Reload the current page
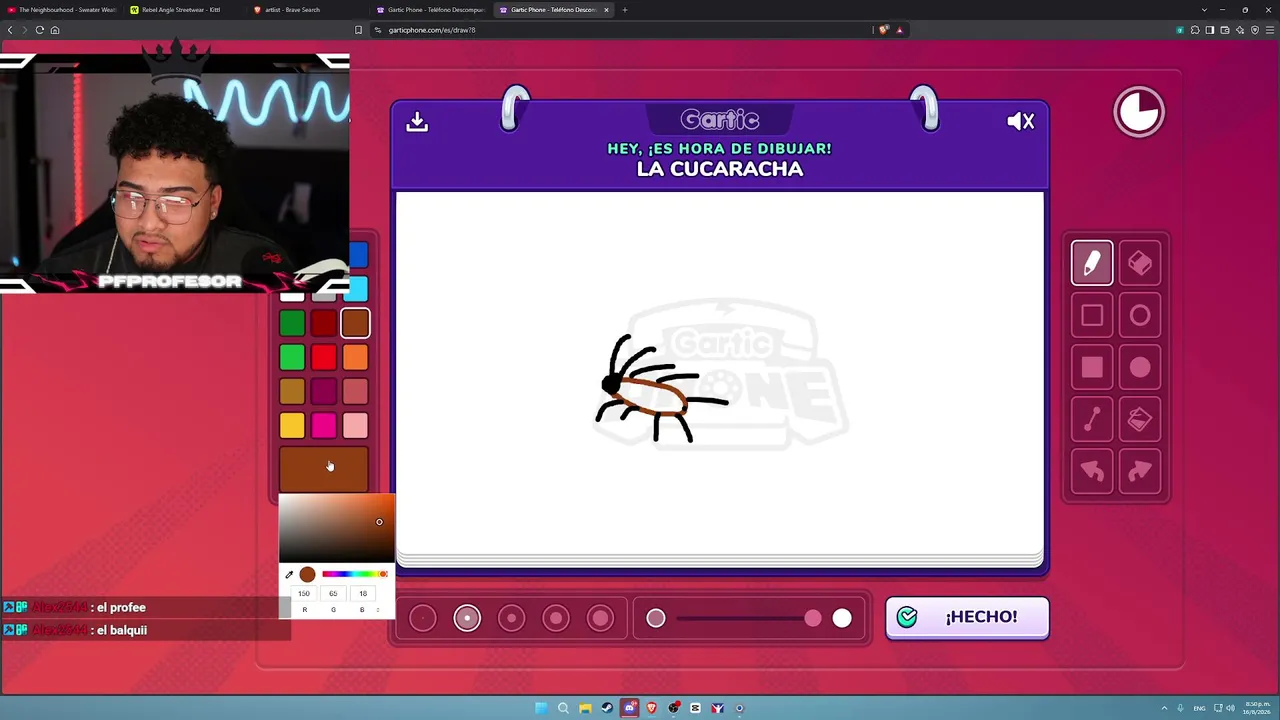1280x720 pixels. coord(40,30)
